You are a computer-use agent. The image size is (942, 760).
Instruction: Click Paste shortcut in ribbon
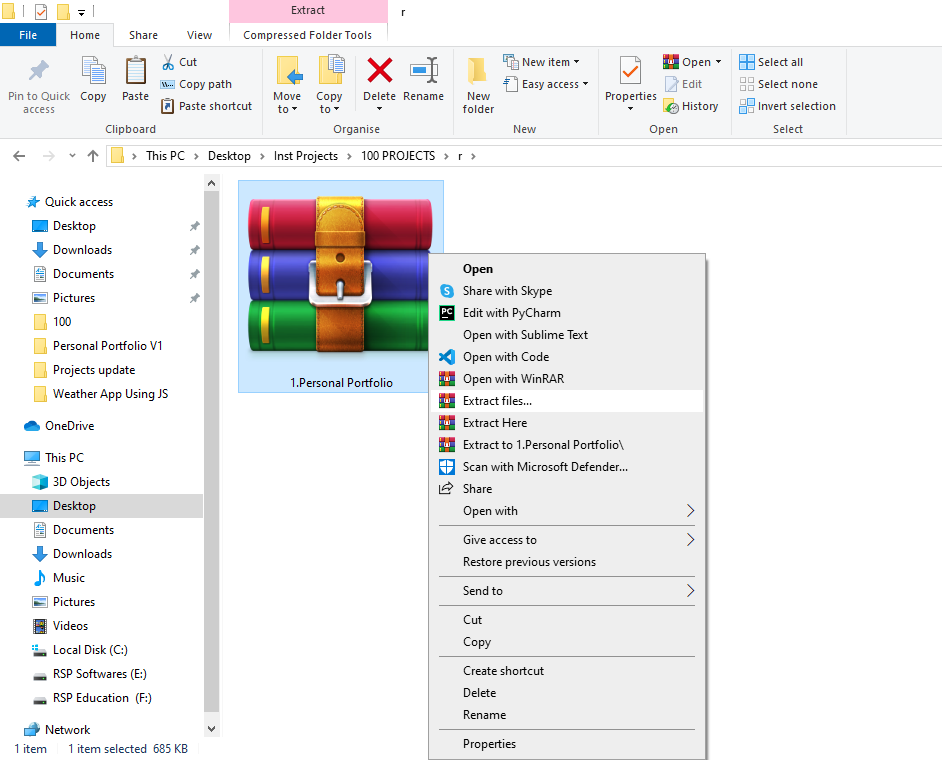point(207,106)
